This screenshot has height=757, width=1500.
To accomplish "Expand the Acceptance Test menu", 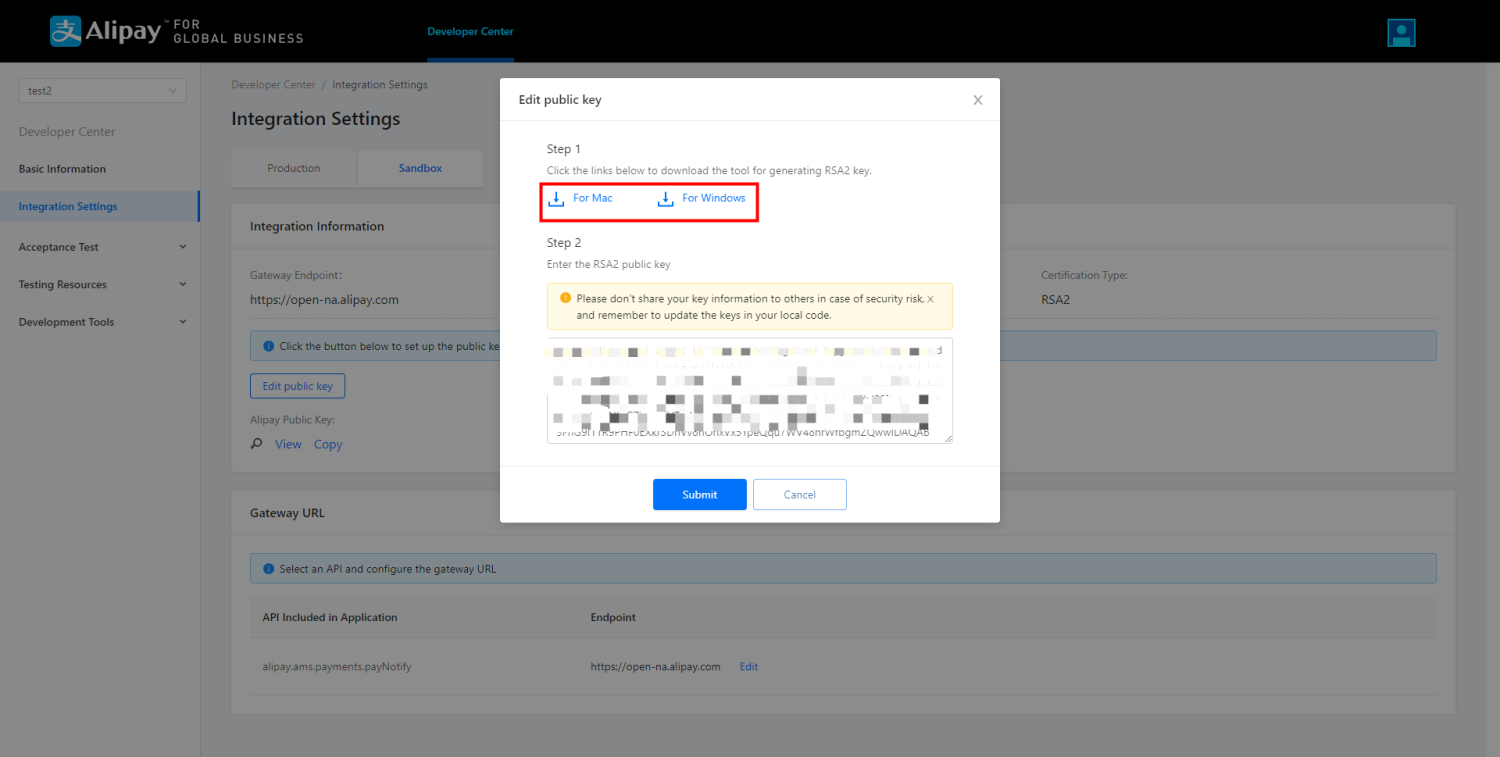I will [102, 247].
